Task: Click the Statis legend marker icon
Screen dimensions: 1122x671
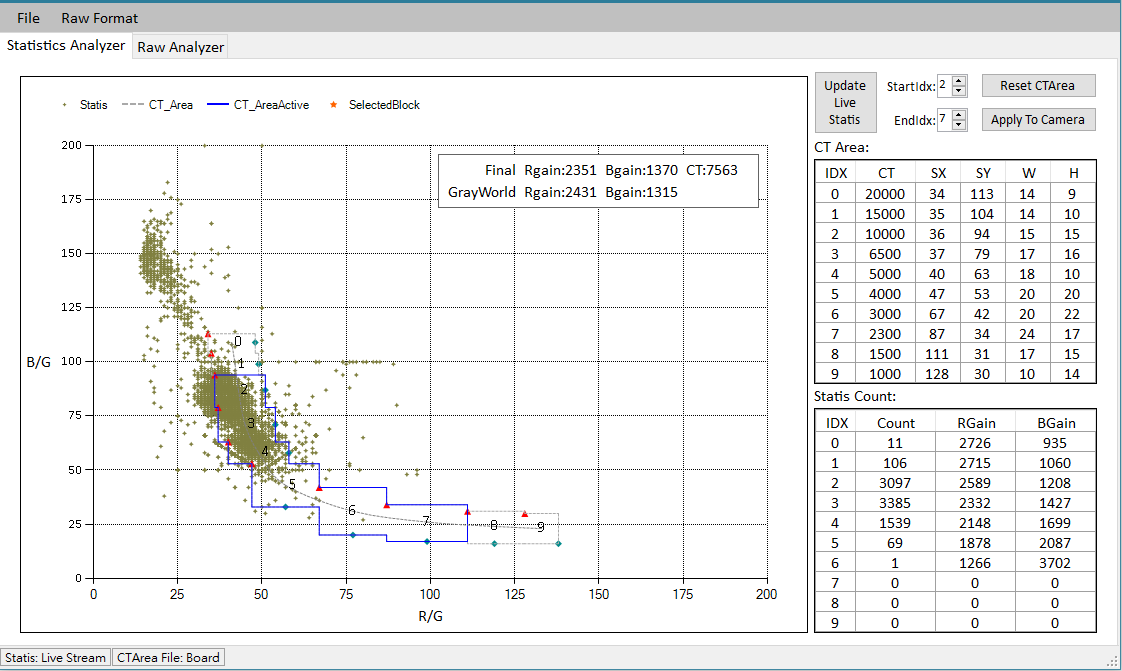Action: pos(66,105)
